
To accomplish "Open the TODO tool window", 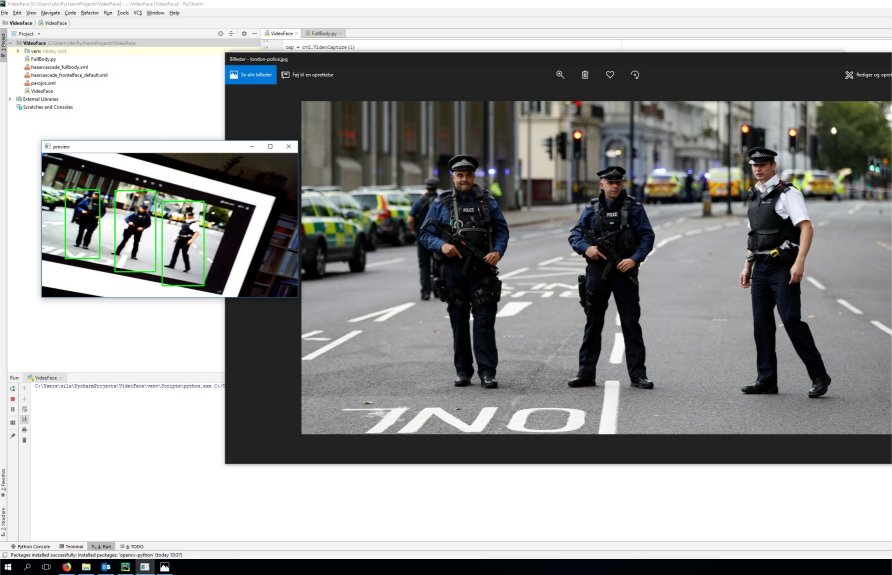I will (x=132, y=547).
